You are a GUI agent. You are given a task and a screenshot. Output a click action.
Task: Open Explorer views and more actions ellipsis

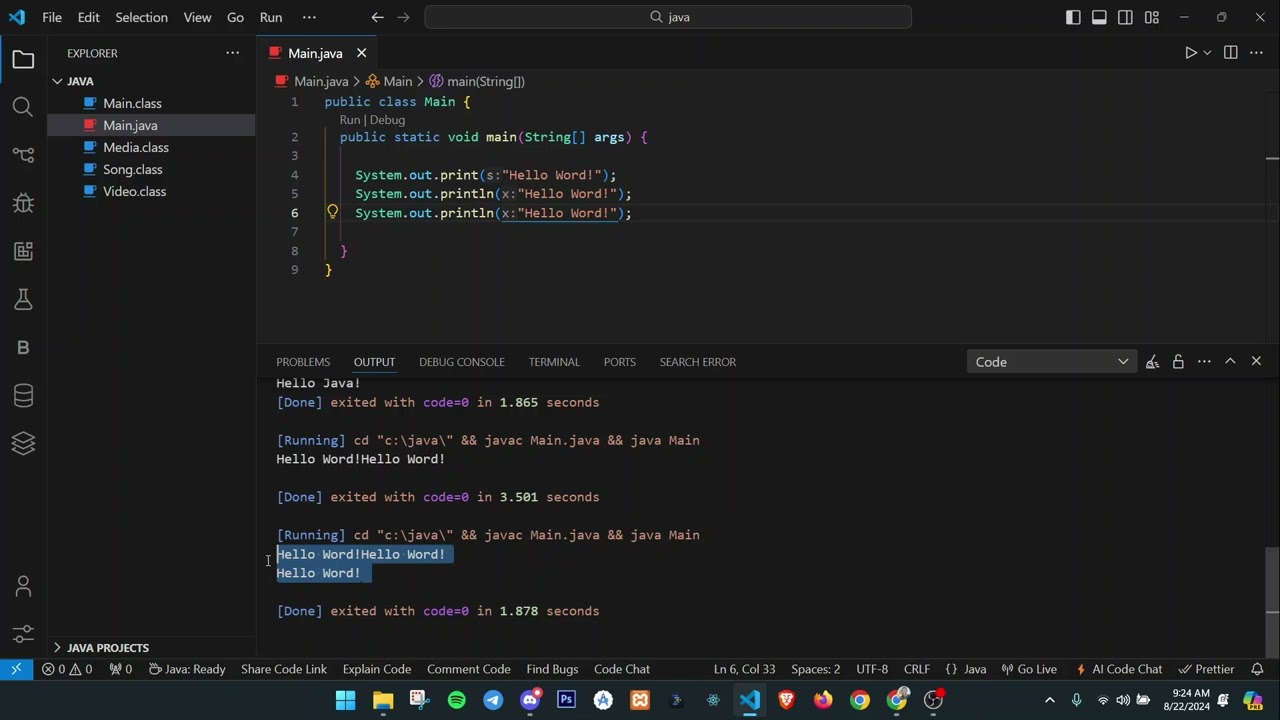click(x=232, y=53)
